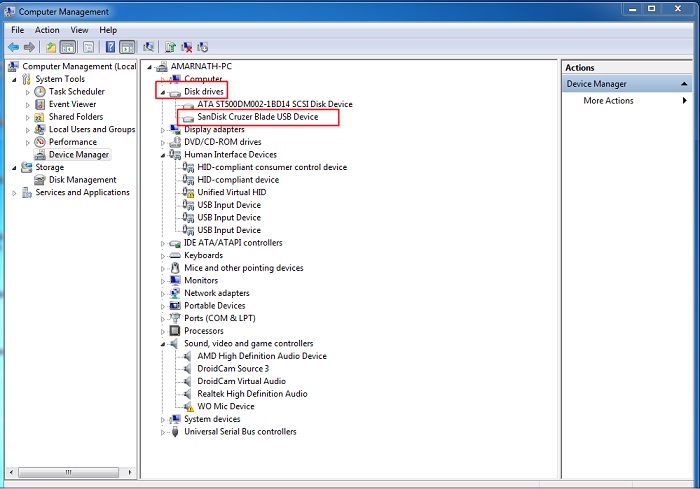Collapse the Device Manager actions section
The height and width of the screenshot is (489, 700).
tap(685, 84)
